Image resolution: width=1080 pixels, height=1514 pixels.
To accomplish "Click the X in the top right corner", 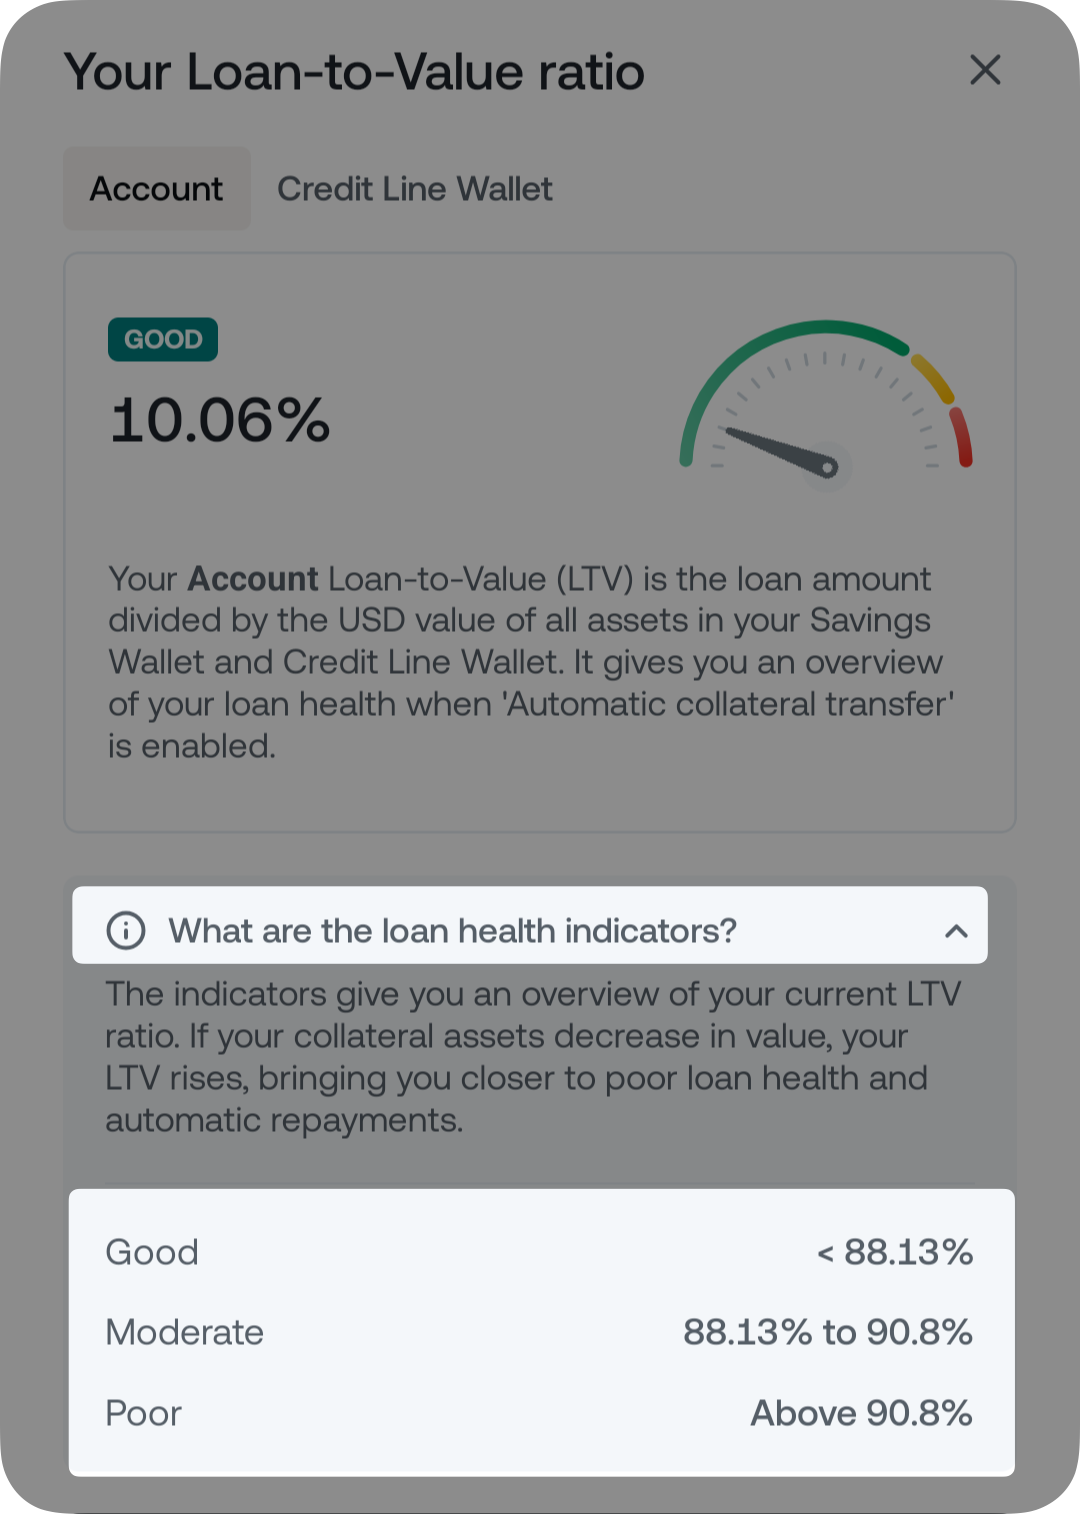I will (x=985, y=70).
